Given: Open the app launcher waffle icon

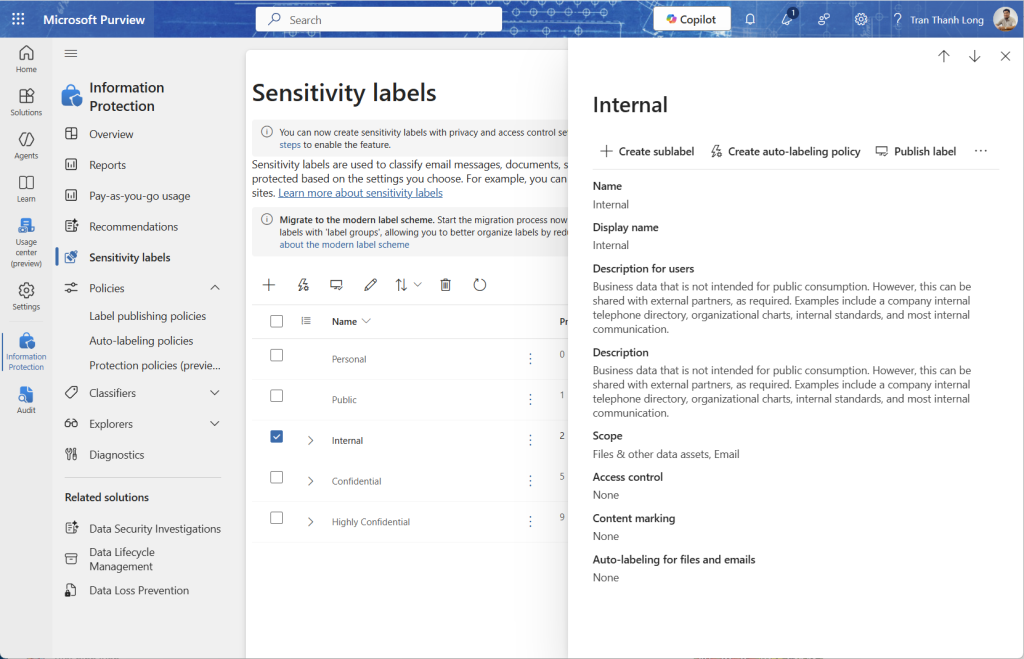Looking at the screenshot, I should point(18,19).
